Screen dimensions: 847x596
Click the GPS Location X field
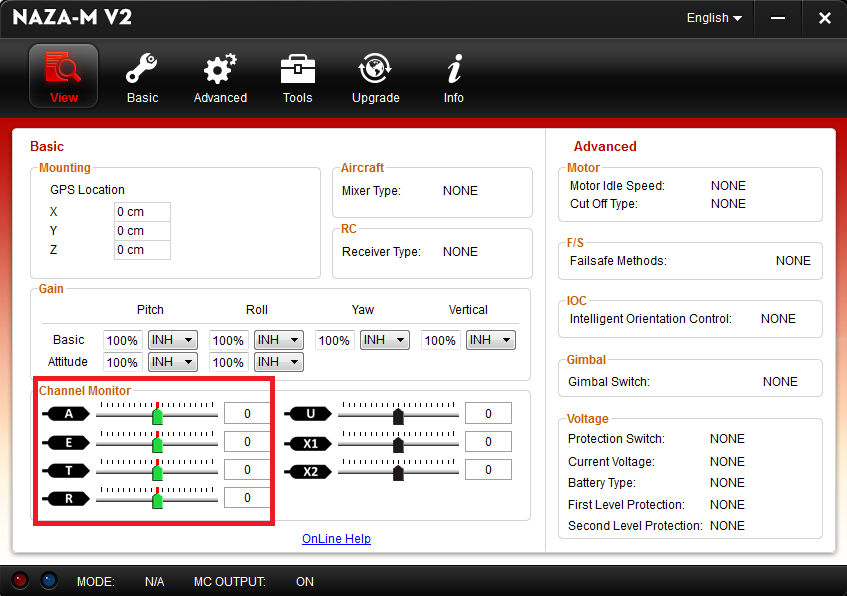tap(142, 212)
